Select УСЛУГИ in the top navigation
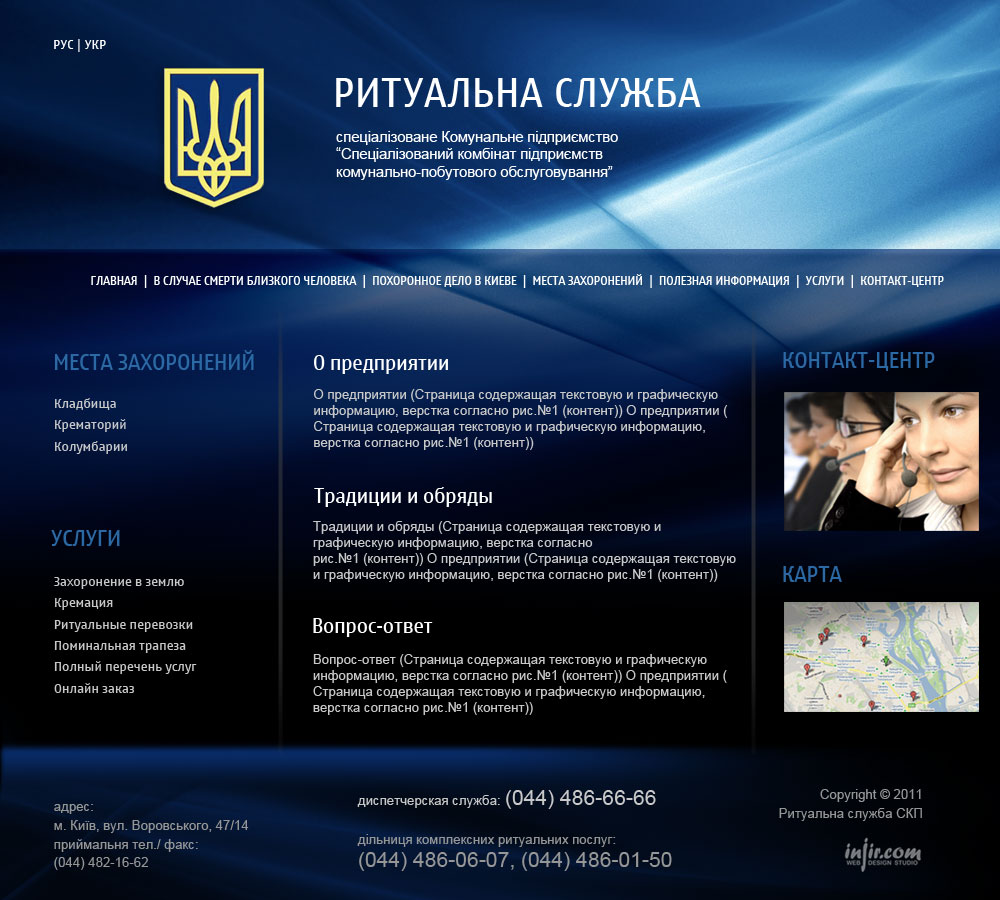Image resolution: width=1000 pixels, height=900 pixels. [824, 281]
